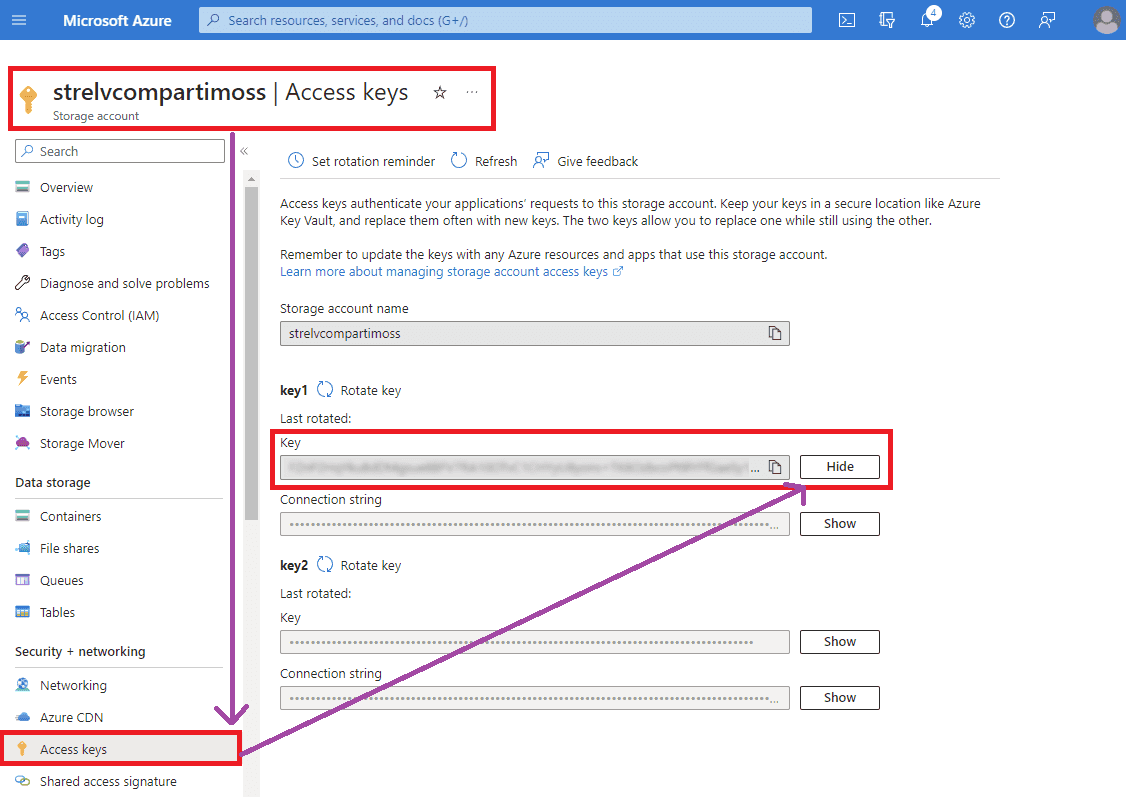Select Access keys in the sidebar
The height and width of the screenshot is (797, 1126).
coord(121,749)
